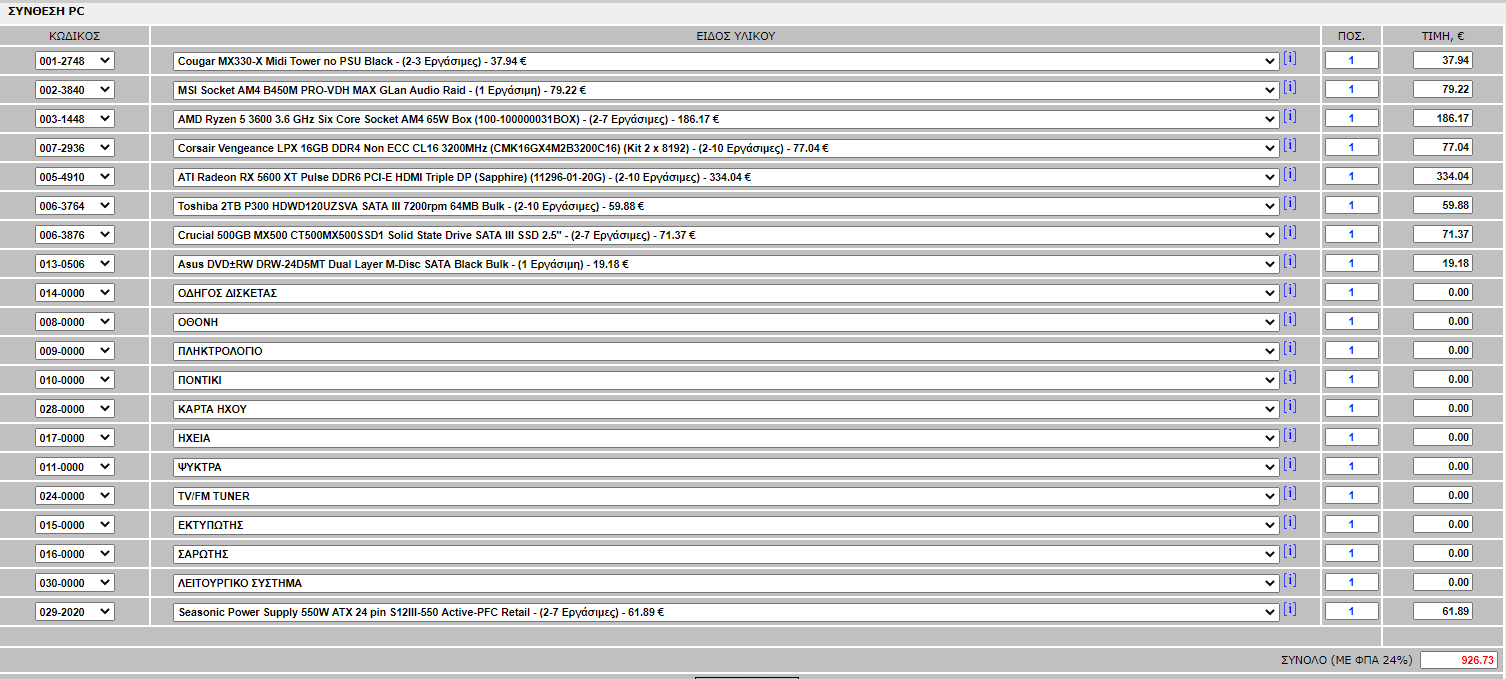
Task: Click the ΚΩΔΙΚΟΣ column header
Action: click(x=75, y=36)
